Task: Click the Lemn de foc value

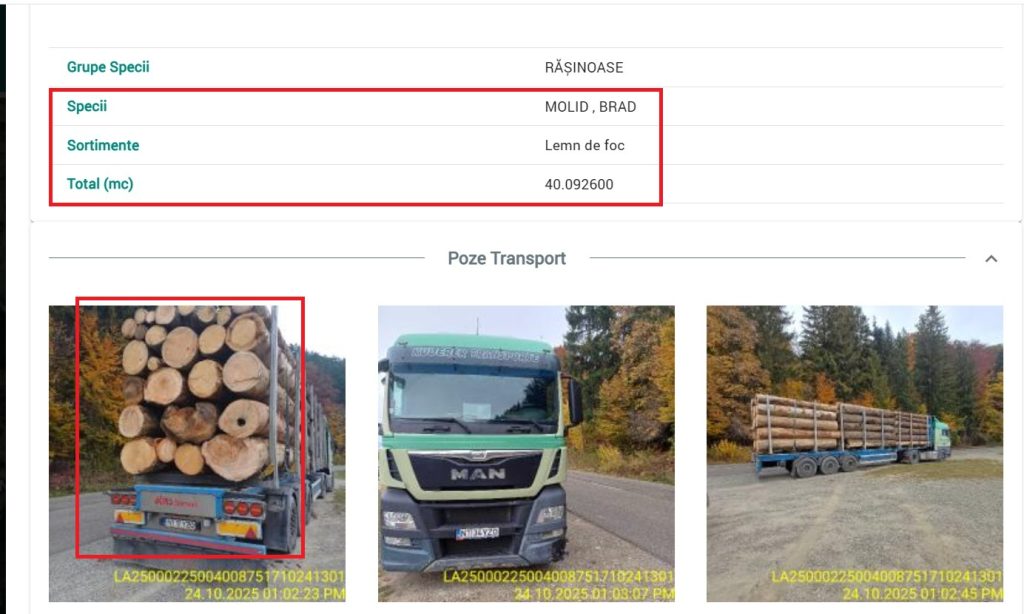Action: (x=584, y=146)
